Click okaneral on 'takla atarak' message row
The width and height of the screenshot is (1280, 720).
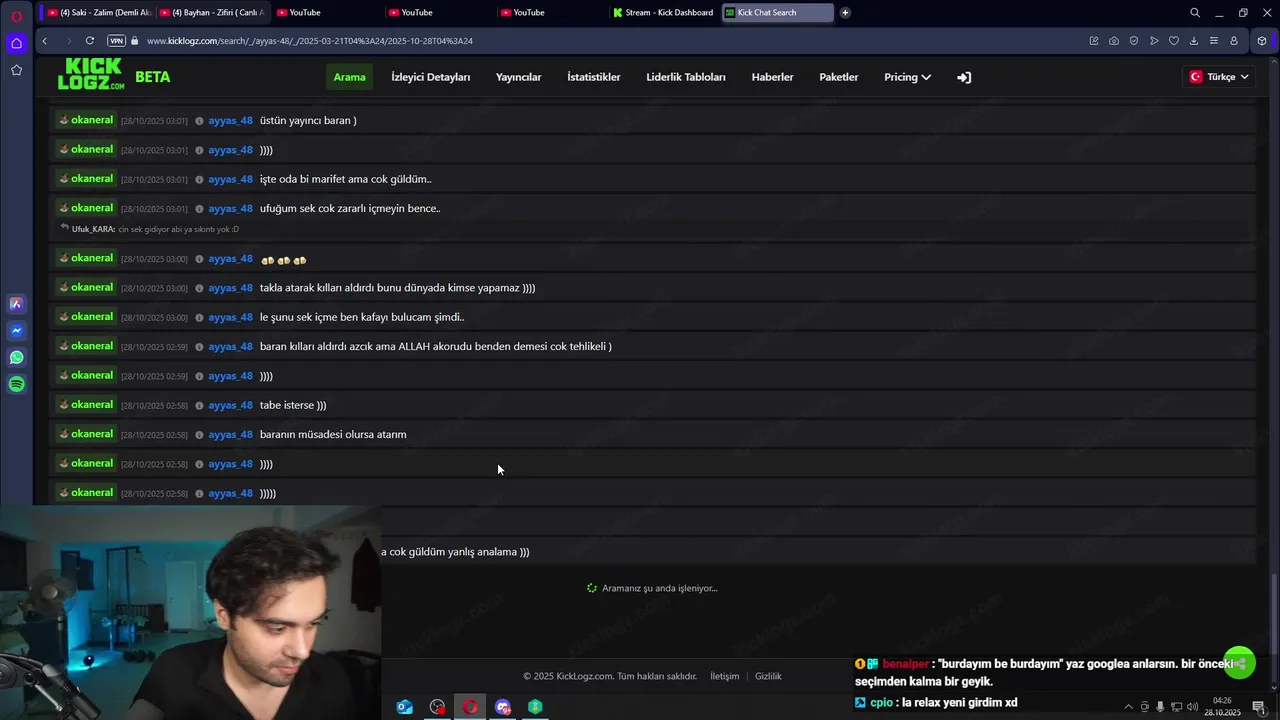coord(86,288)
